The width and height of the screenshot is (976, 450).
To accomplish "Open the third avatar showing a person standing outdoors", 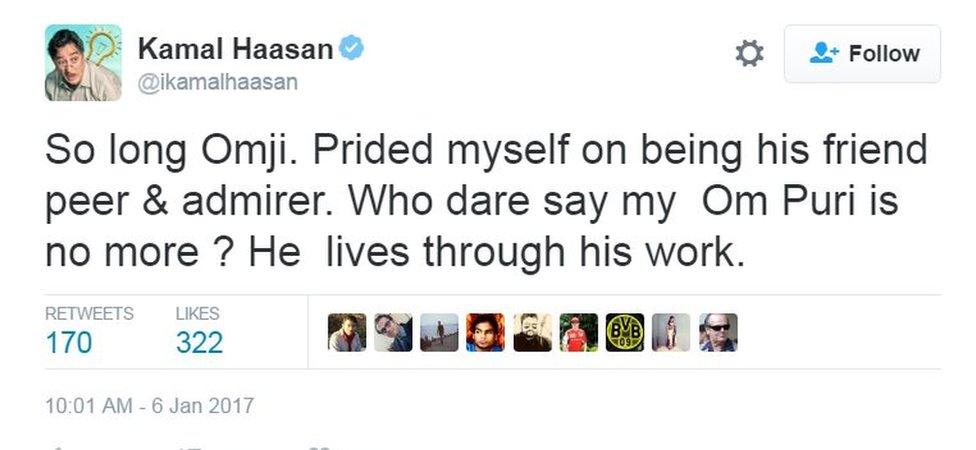I will 439,333.
